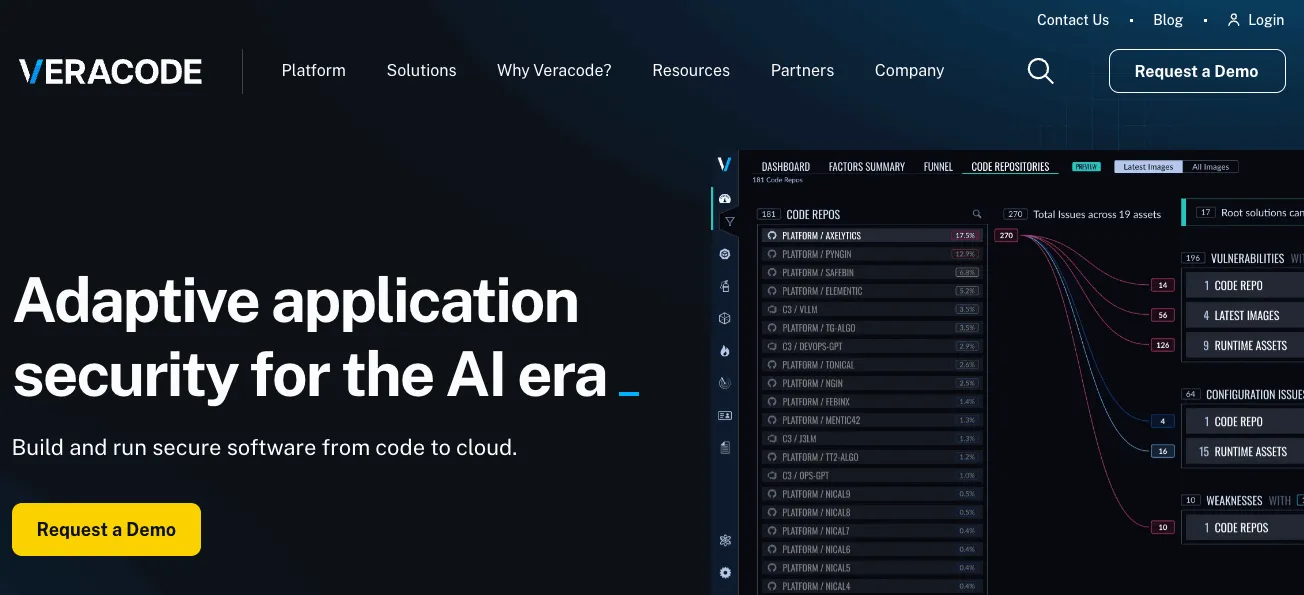Screen dimensions: 1304x595
Task: Click the Login link with user icon
Action: pyautogui.click(x=1255, y=20)
